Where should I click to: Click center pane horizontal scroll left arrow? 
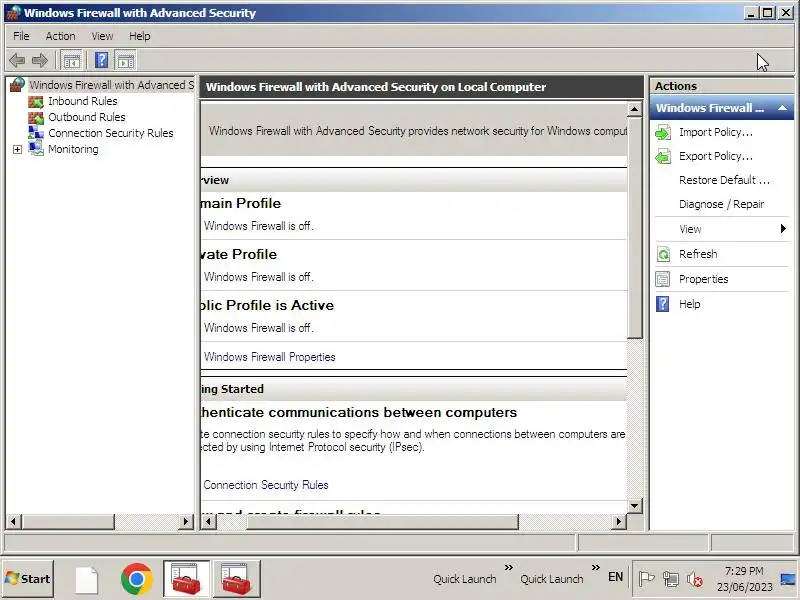(208, 521)
